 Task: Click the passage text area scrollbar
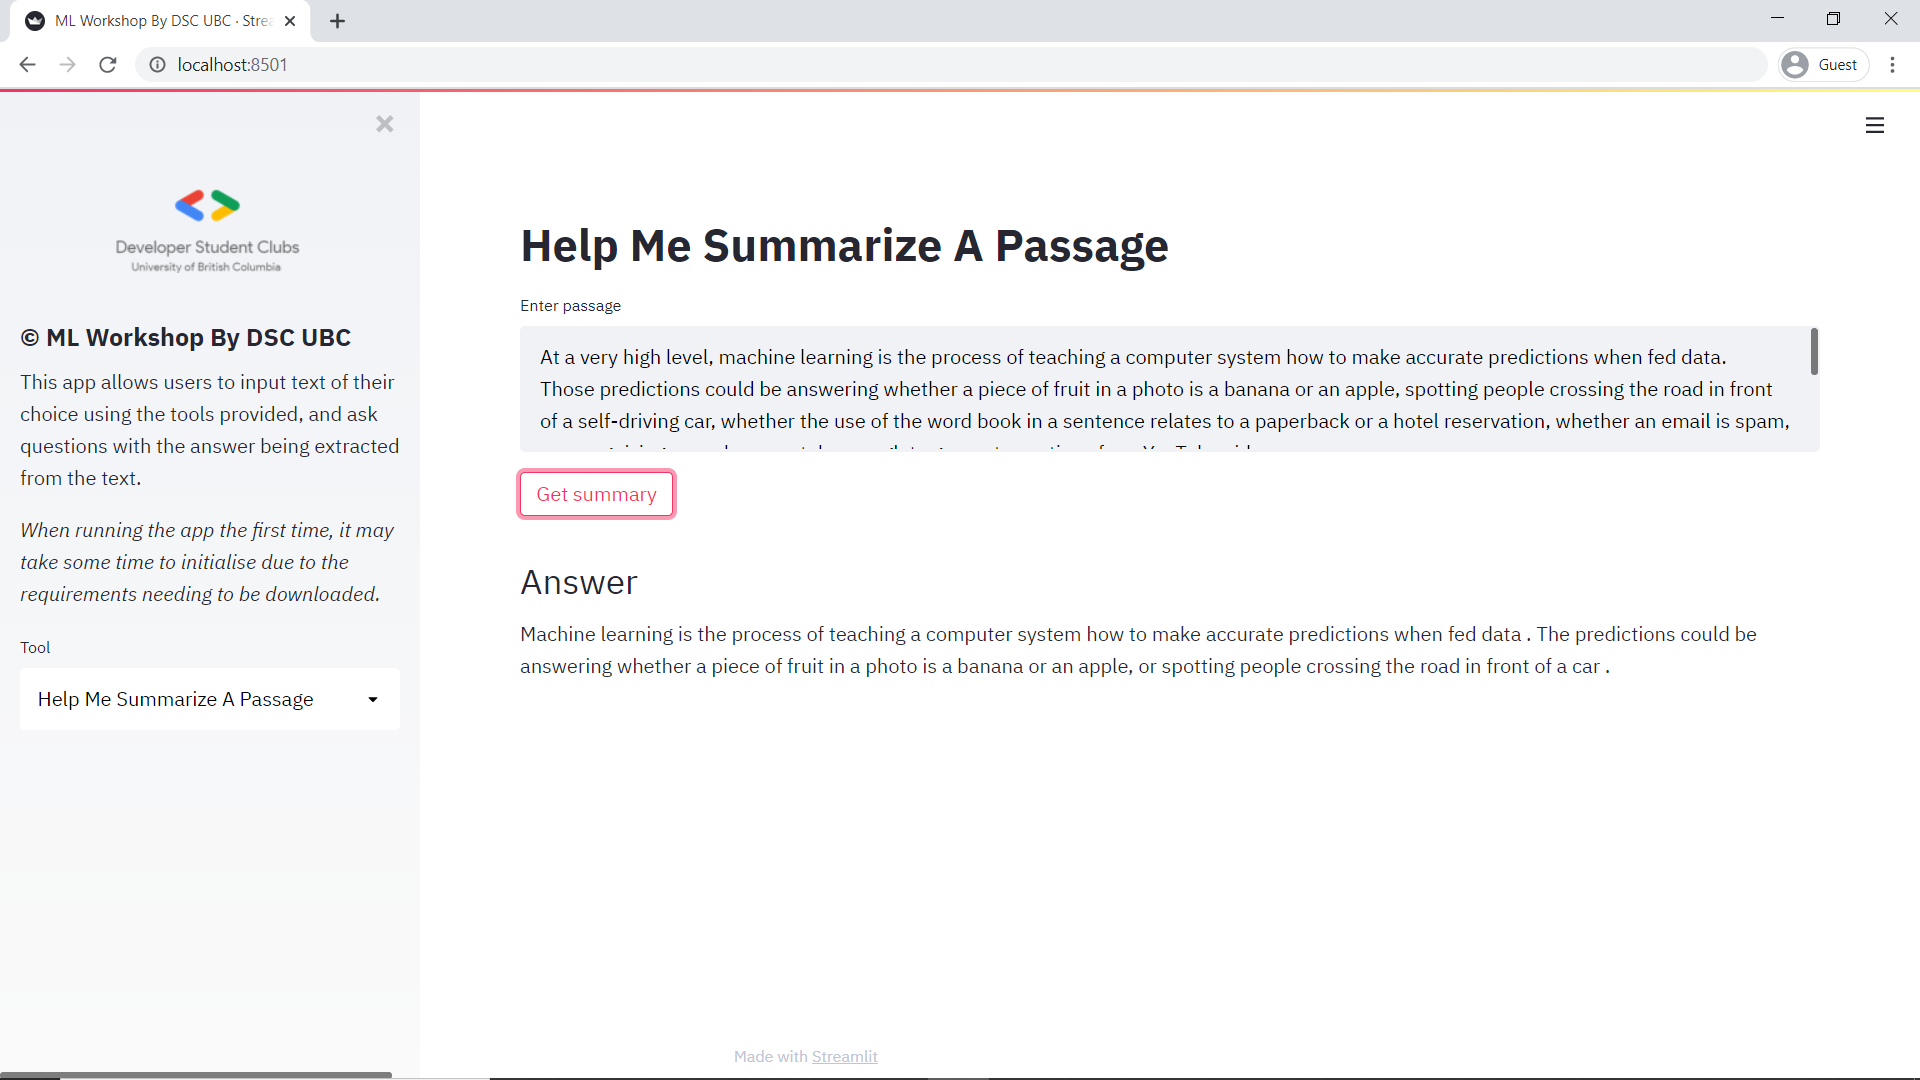(1814, 352)
